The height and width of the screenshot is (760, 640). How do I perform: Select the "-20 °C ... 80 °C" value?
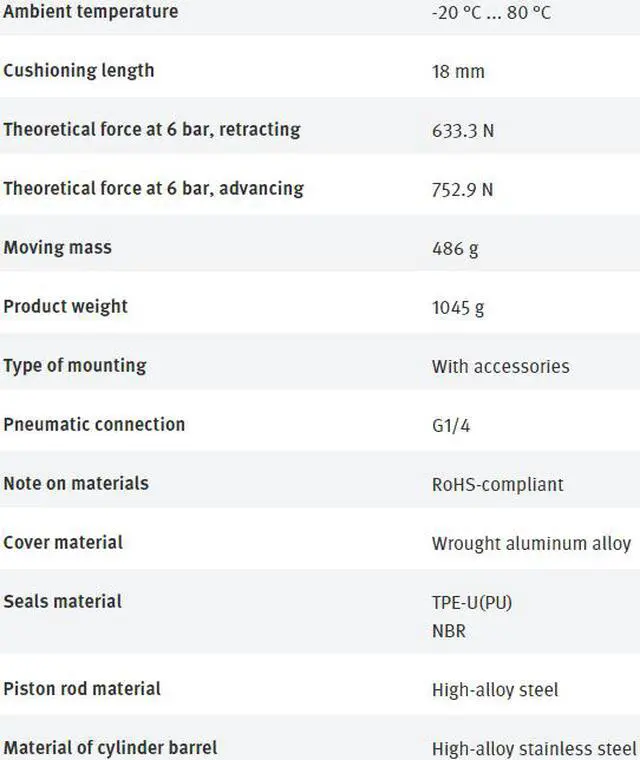pos(491,13)
